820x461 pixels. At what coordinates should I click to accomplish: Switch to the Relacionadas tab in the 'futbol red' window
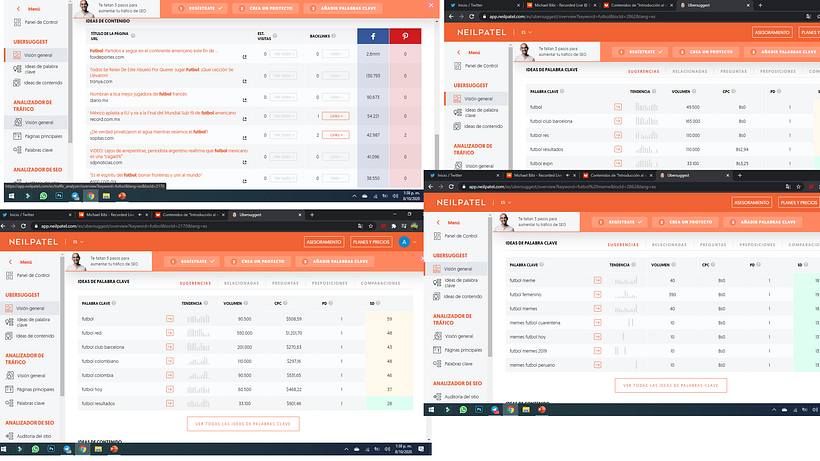click(x=242, y=283)
